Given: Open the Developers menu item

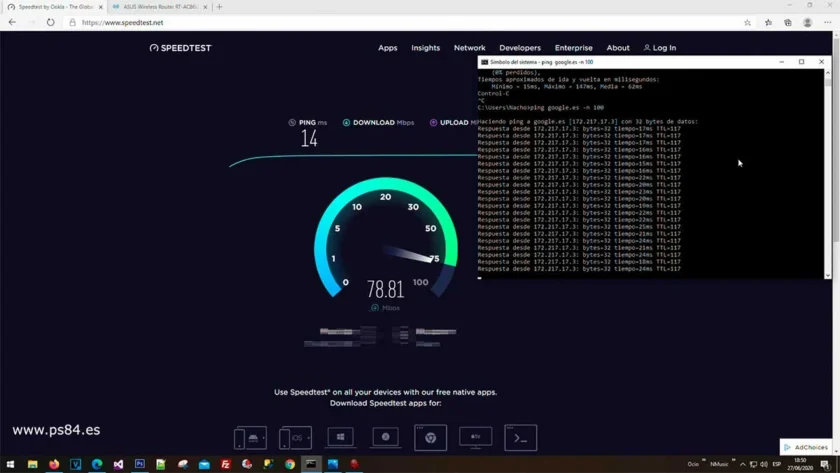Looking at the screenshot, I should pyautogui.click(x=520, y=48).
